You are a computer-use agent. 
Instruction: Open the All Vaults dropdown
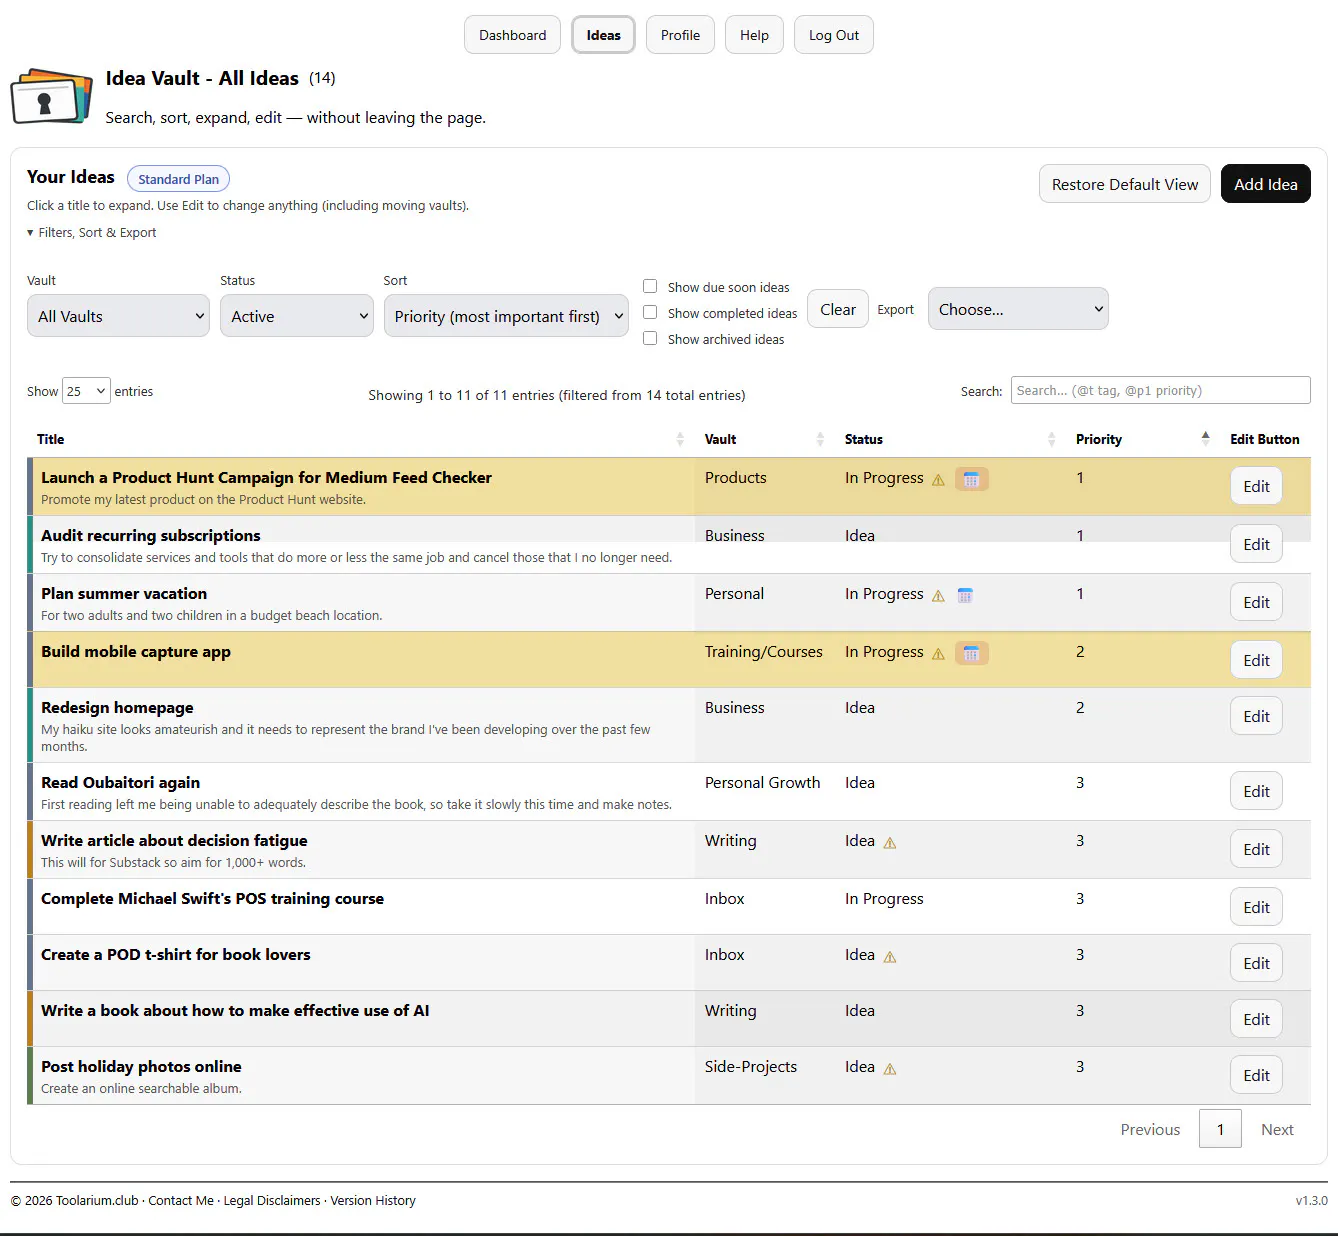[118, 316]
